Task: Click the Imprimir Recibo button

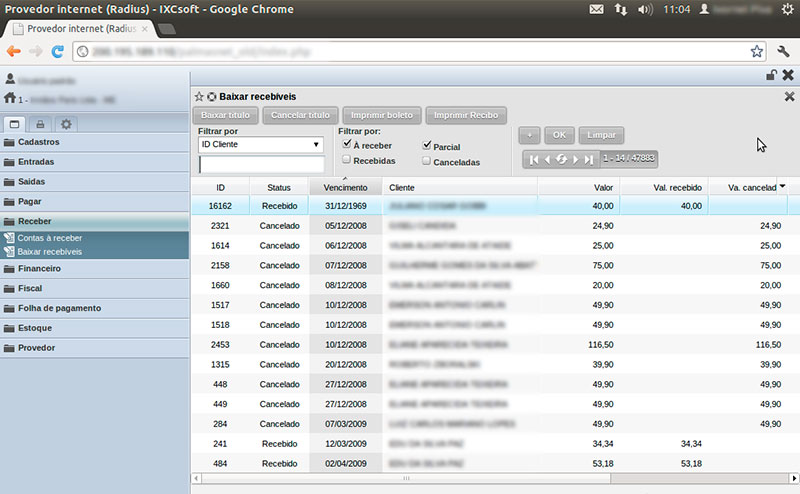Action: pos(466,115)
